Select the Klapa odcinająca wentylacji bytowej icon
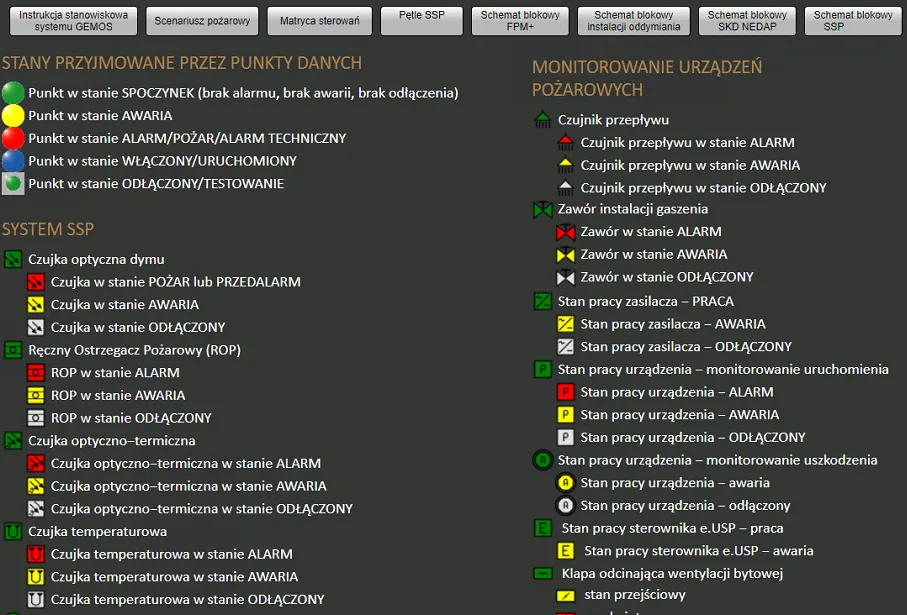Screen dimensions: 907x615 pos(541,574)
